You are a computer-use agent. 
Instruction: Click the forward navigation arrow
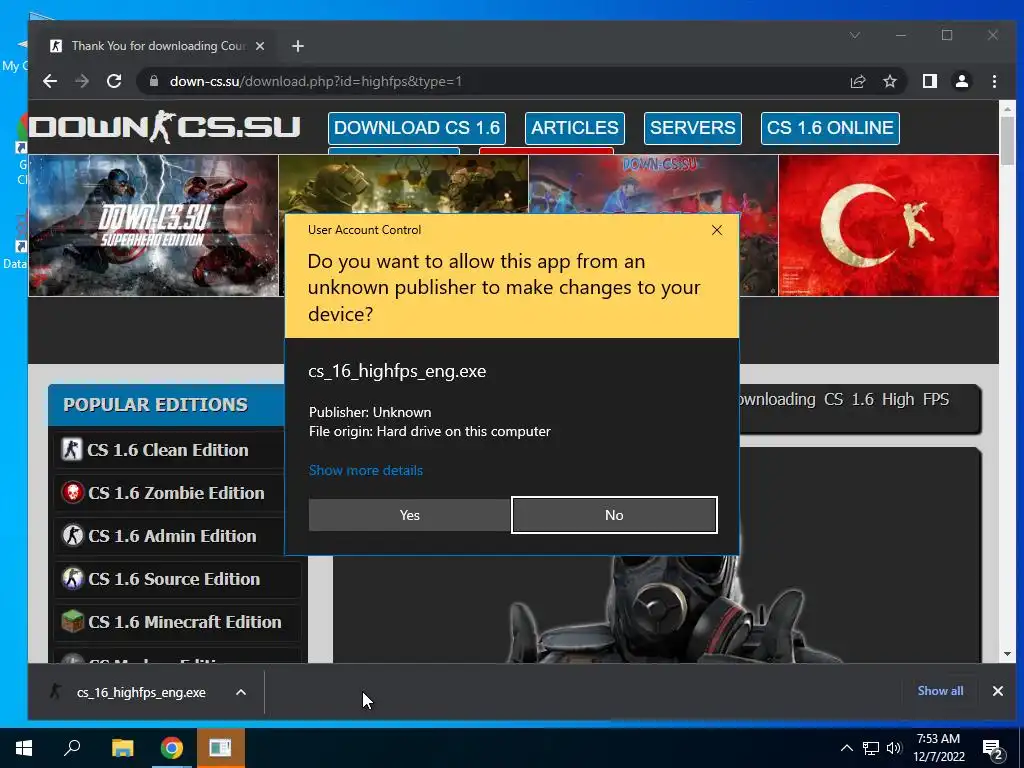(x=82, y=81)
